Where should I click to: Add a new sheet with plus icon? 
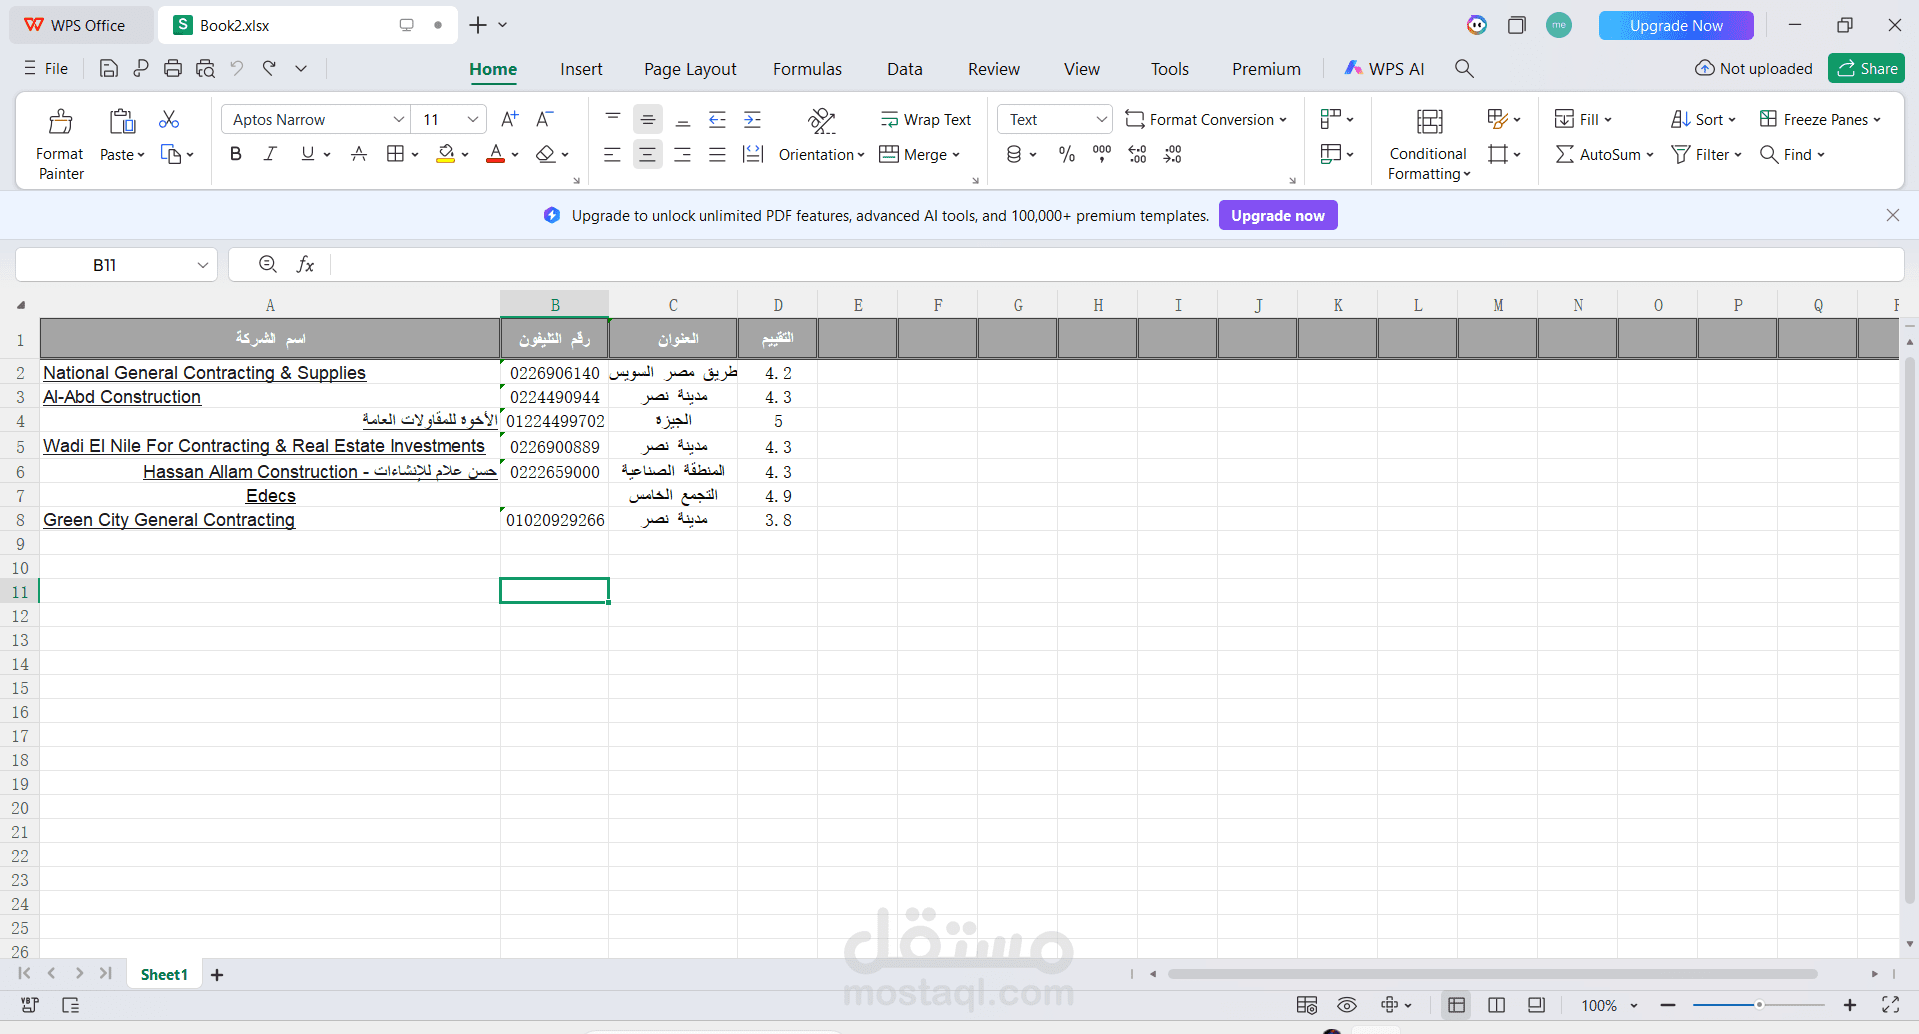pos(217,975)
